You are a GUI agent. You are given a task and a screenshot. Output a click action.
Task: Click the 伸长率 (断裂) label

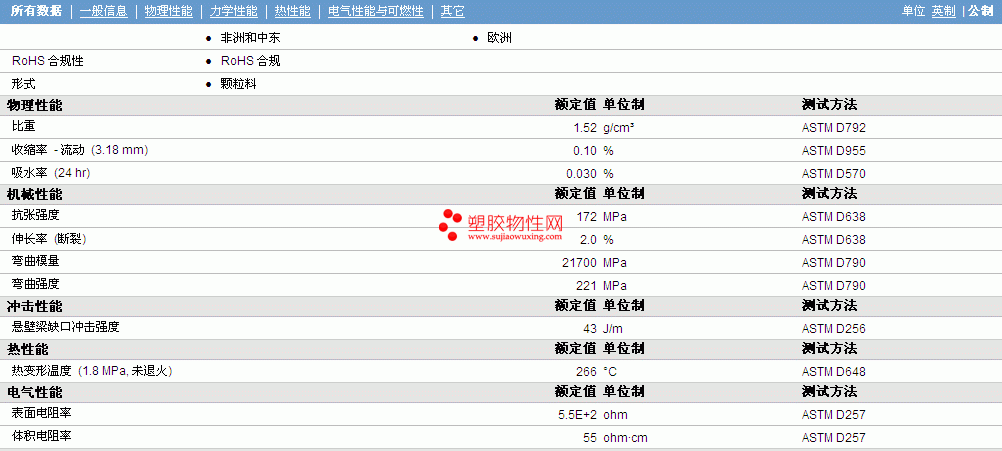click(49, 239)
